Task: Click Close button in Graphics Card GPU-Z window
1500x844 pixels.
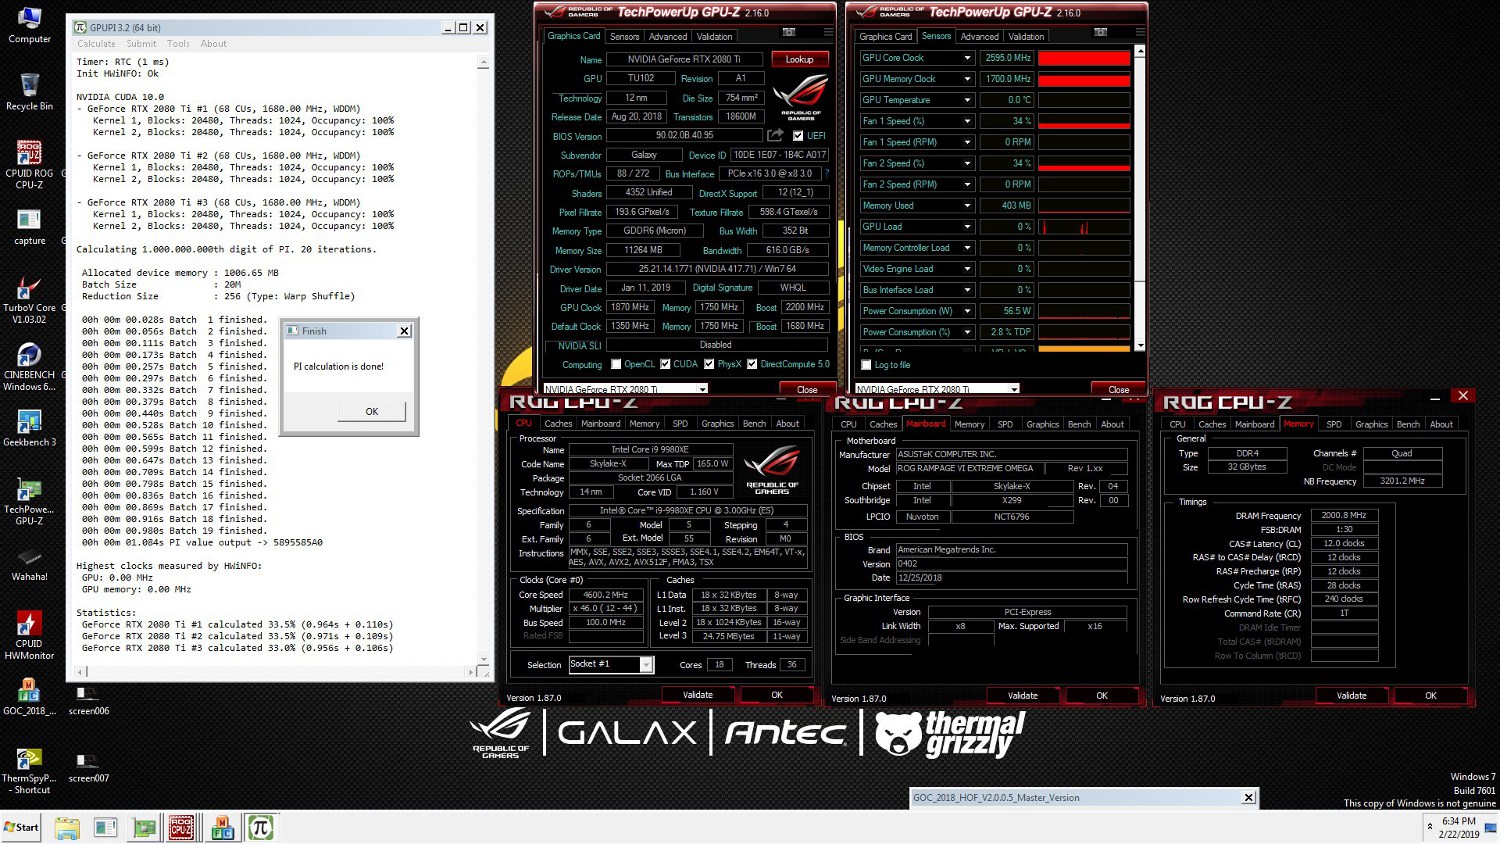Action: tap(807, 389)
